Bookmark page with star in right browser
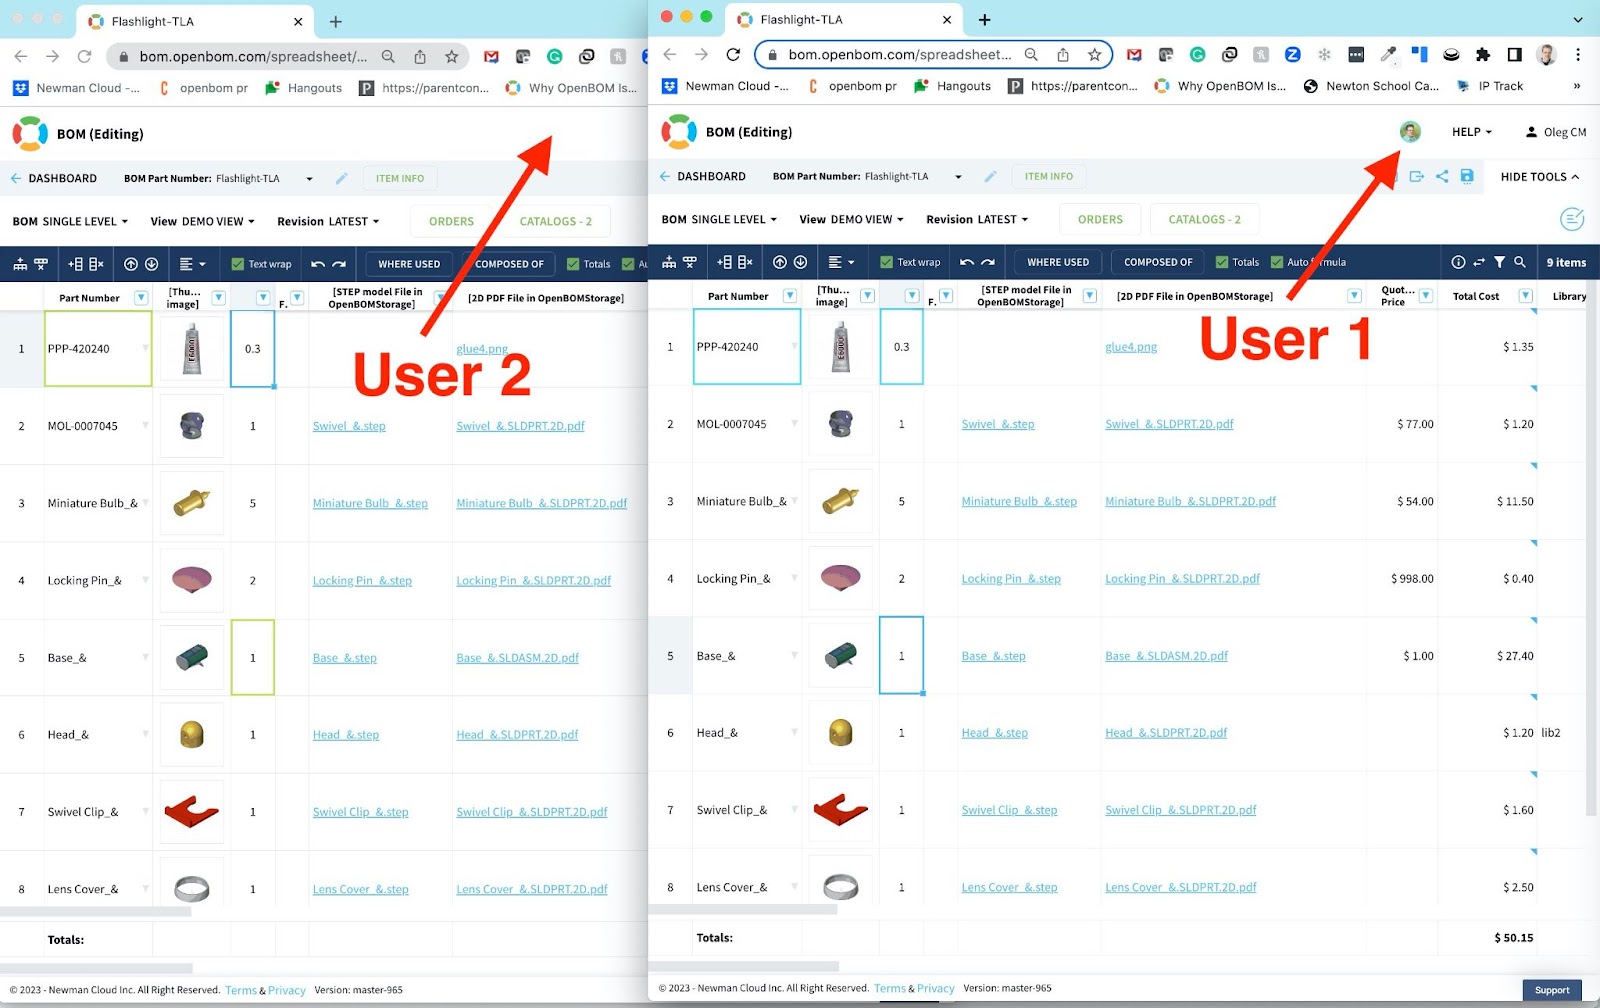 [1094, 54]
